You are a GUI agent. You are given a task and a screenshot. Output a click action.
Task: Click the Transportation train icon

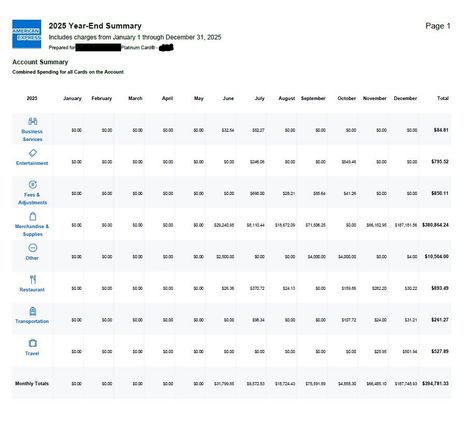click(33, 311)
